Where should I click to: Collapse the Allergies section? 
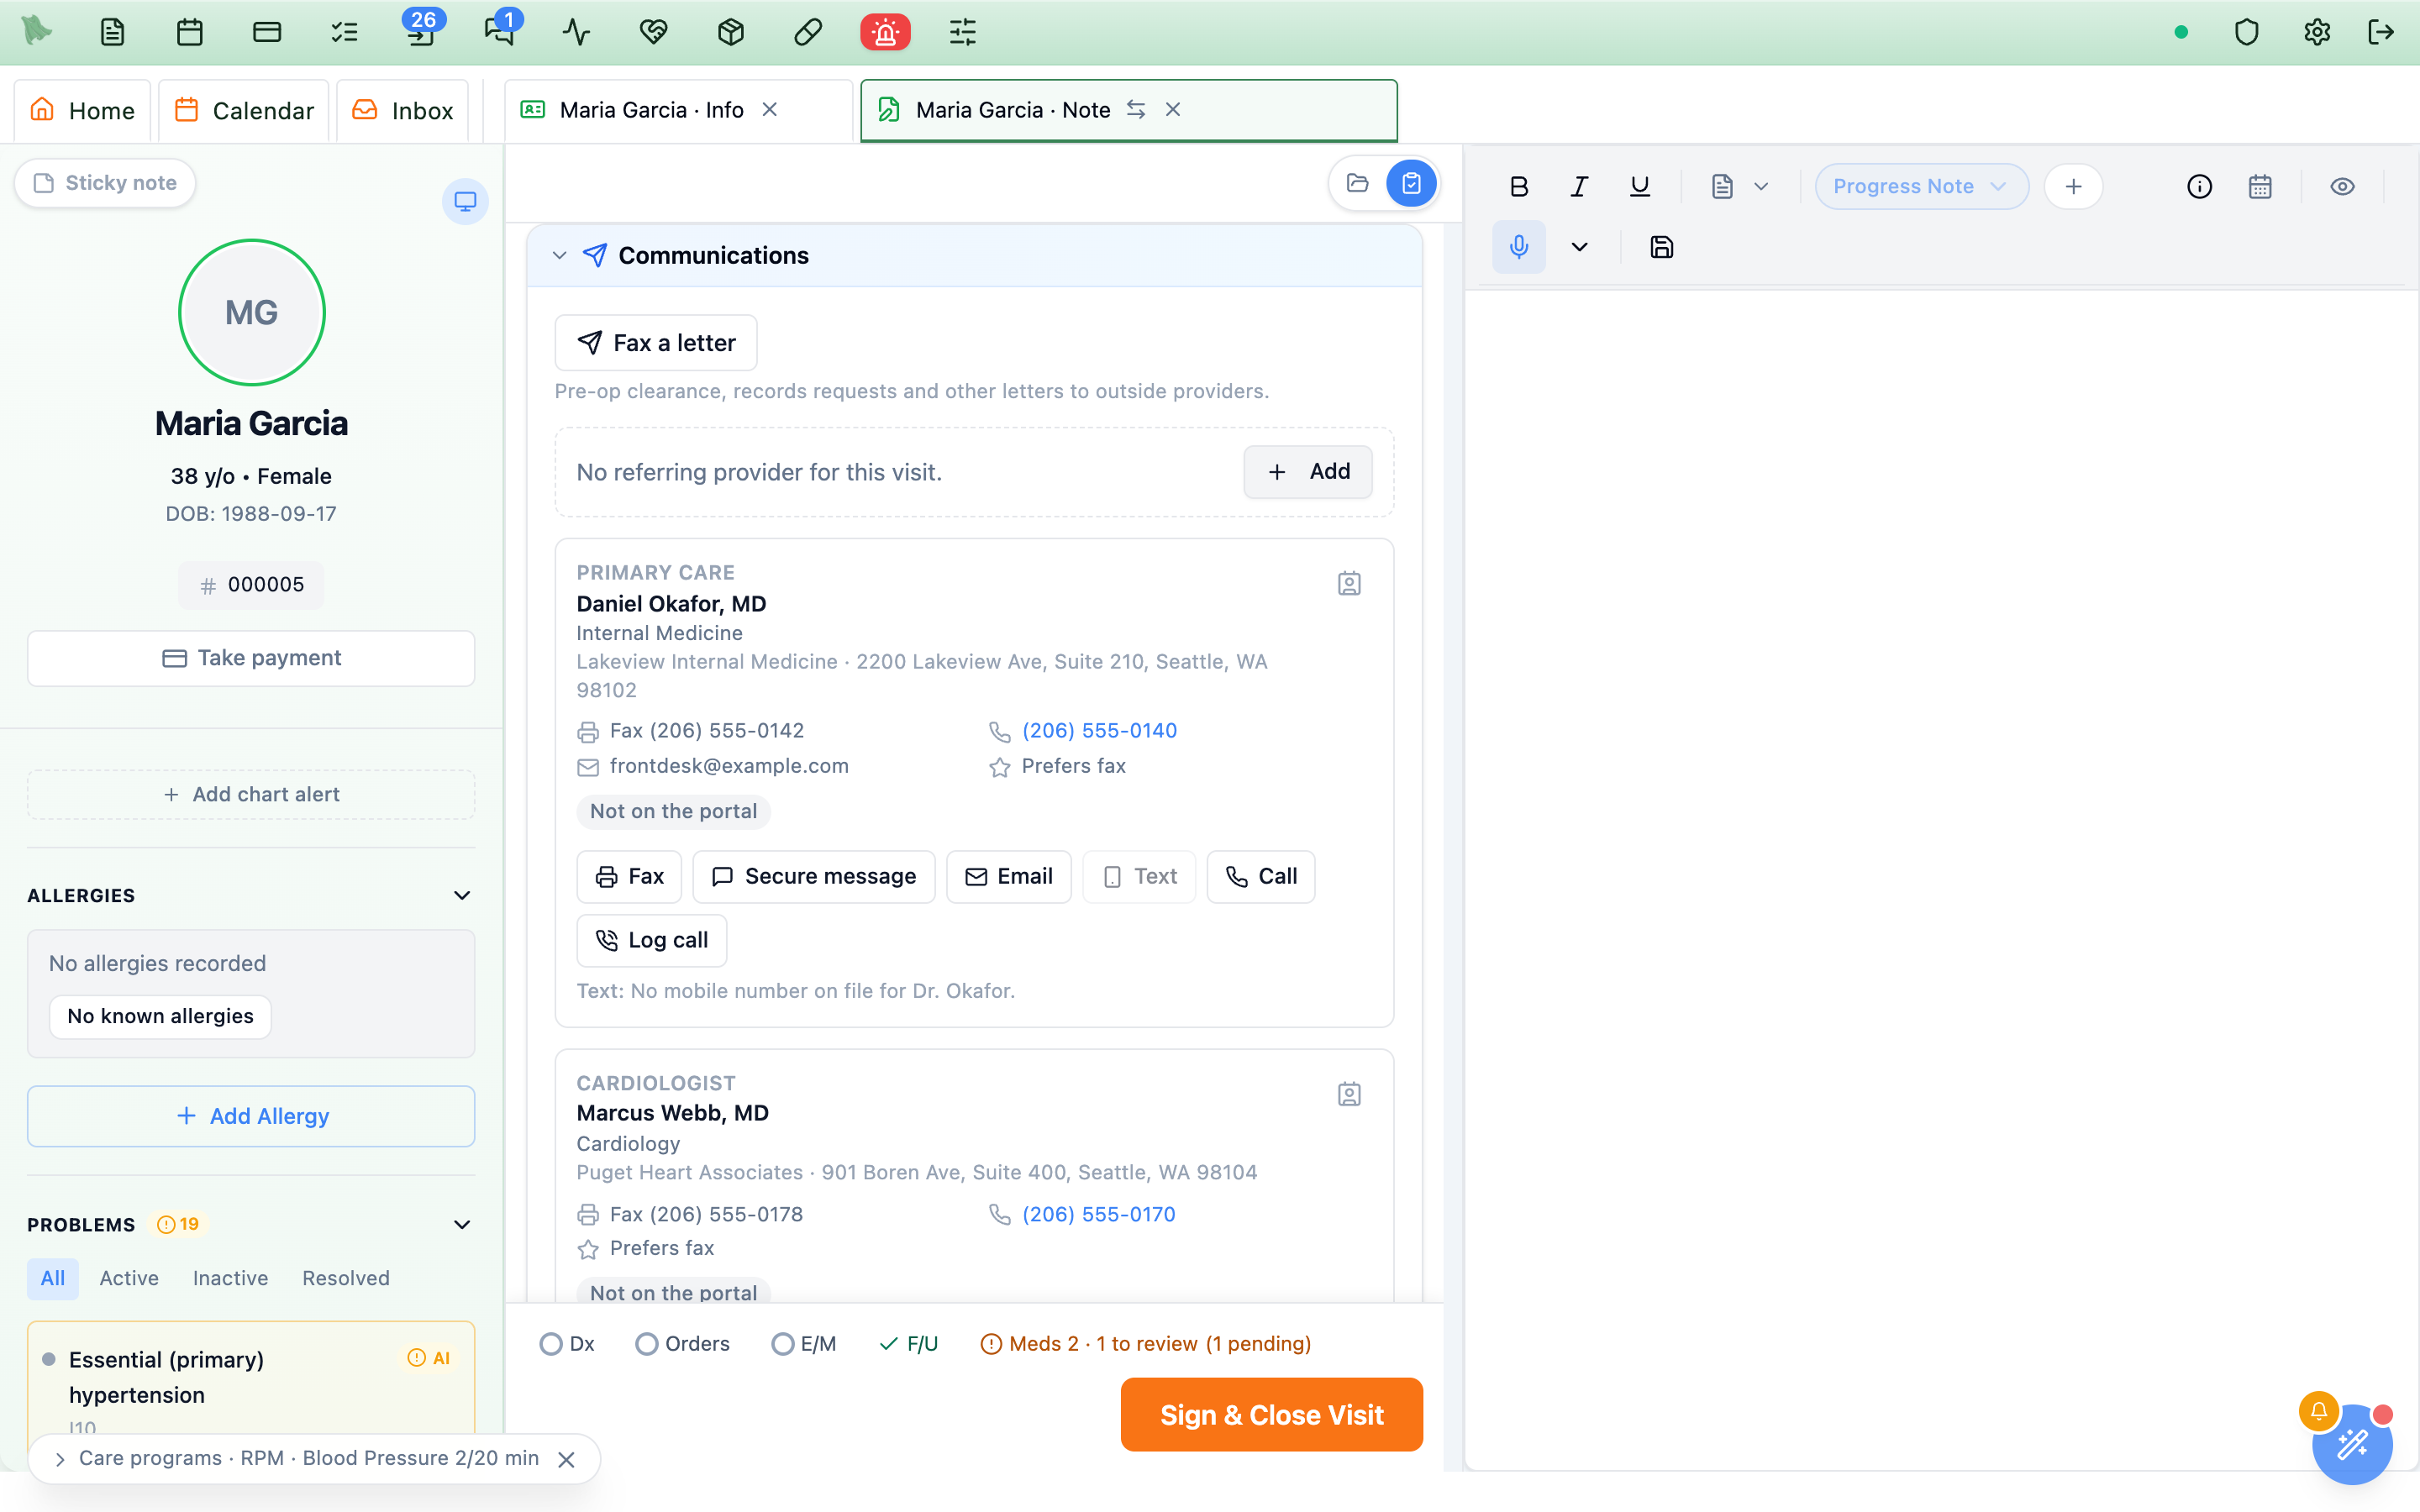pos(462,895)
